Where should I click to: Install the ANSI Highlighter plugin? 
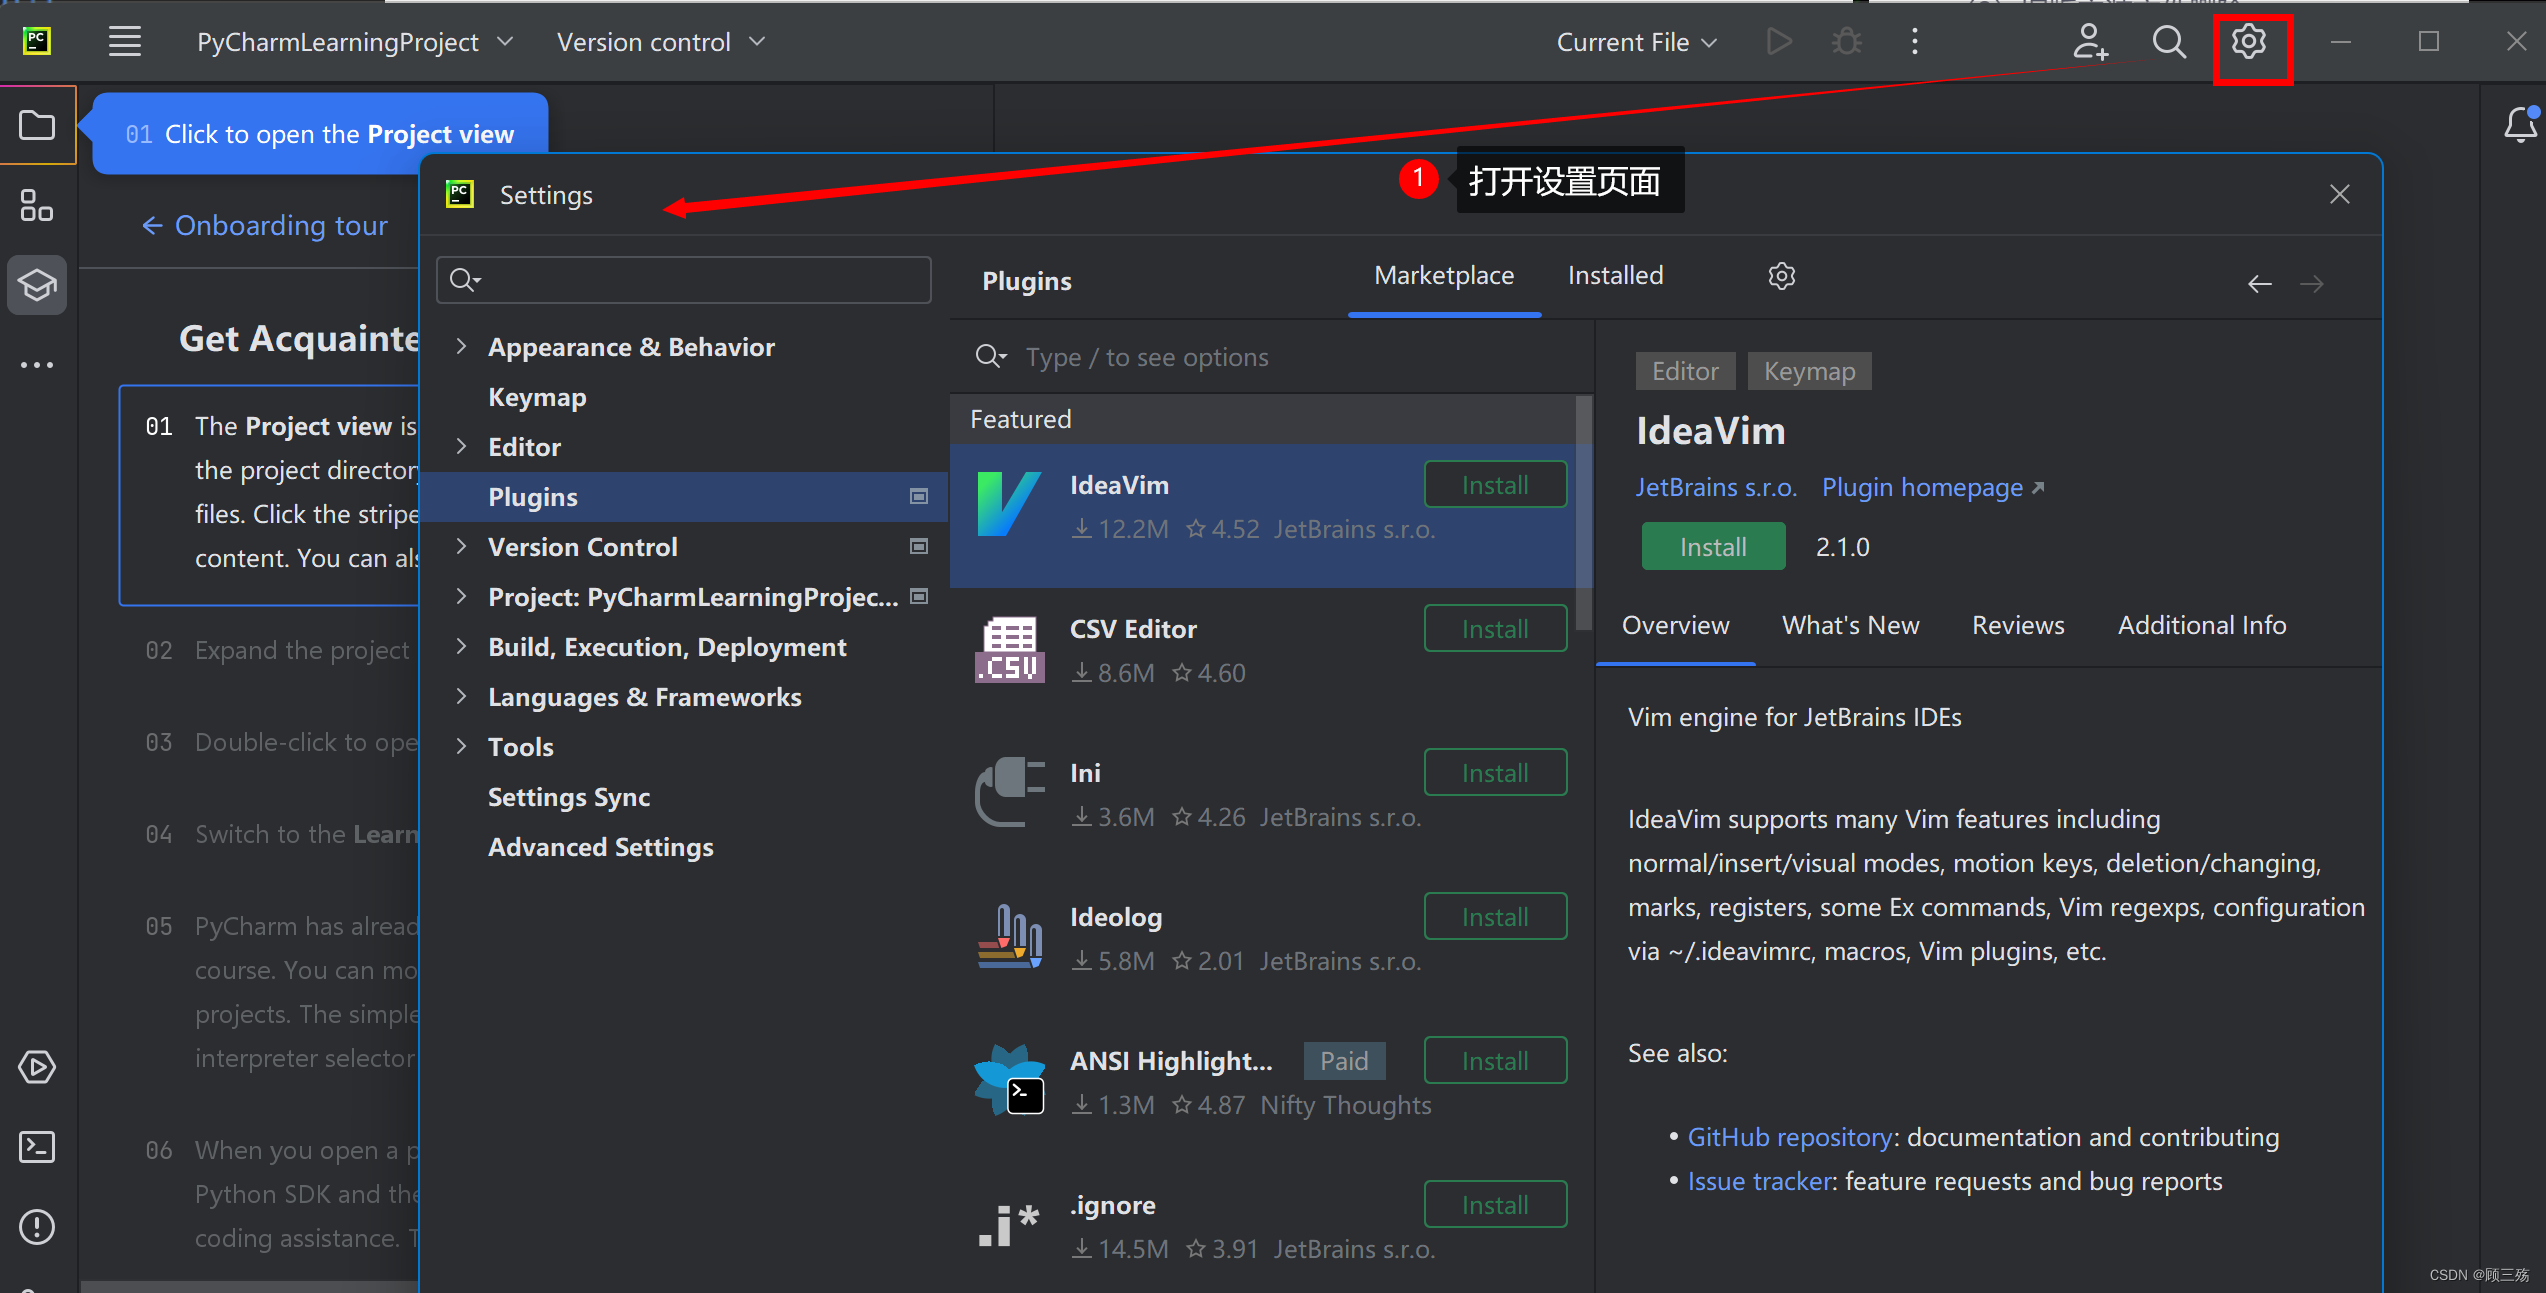[x=1495, y=1061]
